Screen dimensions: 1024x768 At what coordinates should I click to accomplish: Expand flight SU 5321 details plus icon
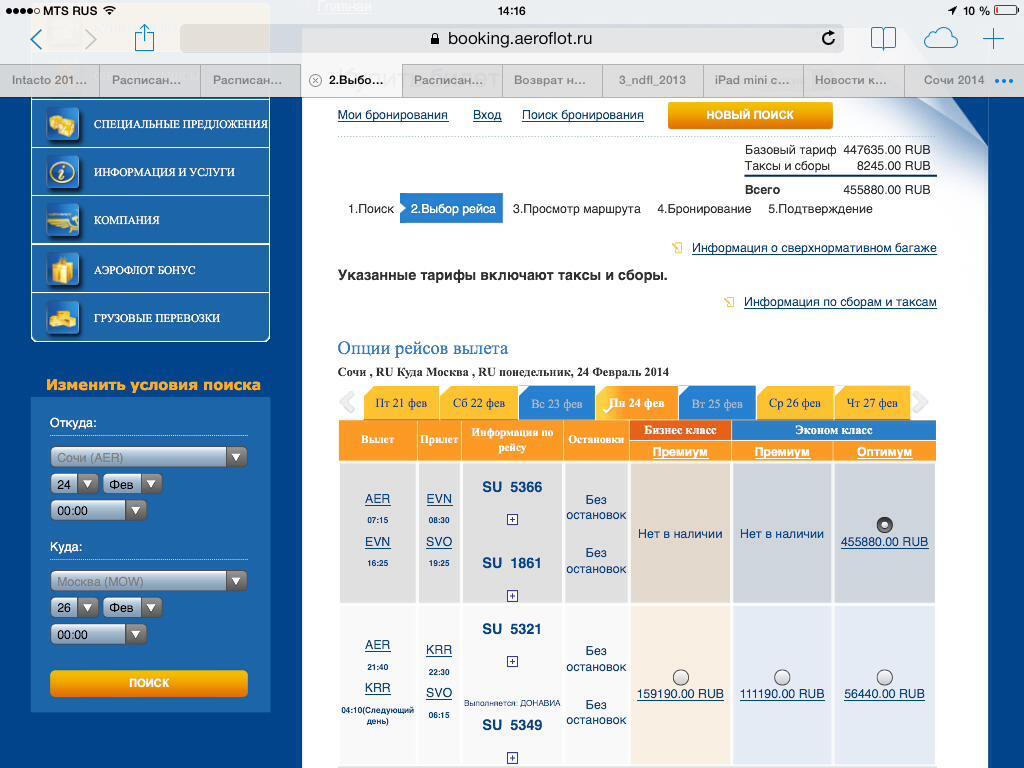click(513, 662)
